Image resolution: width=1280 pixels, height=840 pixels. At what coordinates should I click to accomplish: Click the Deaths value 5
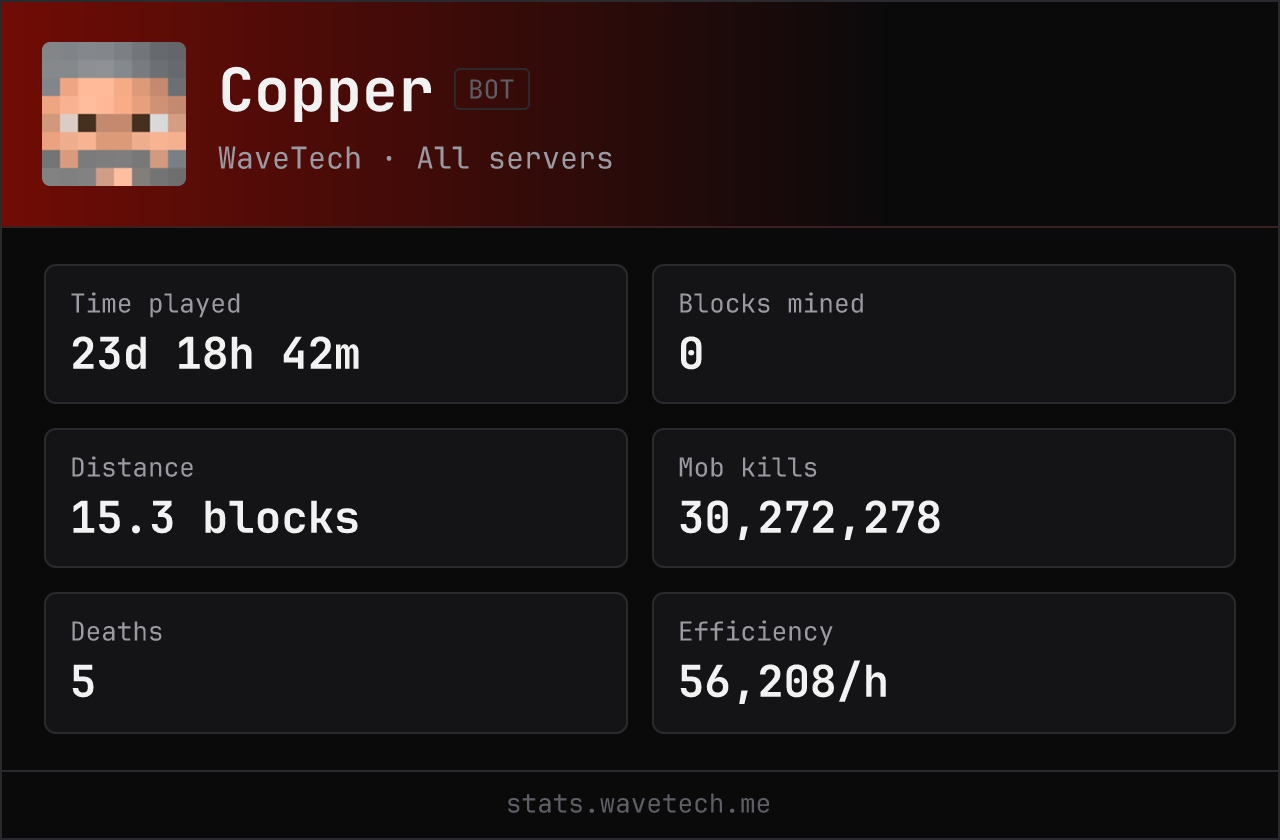point(83,682)
